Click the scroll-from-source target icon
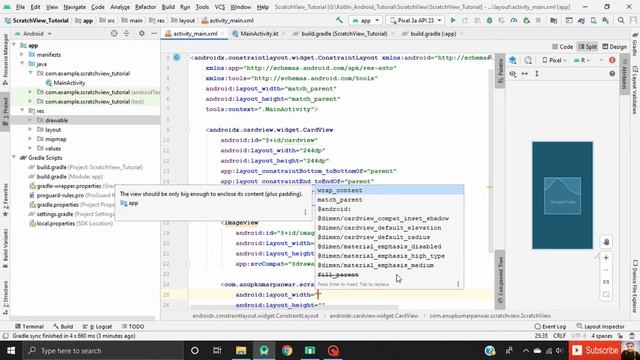Viewport: 640px width, 360px height. click(x=114, y=33)
